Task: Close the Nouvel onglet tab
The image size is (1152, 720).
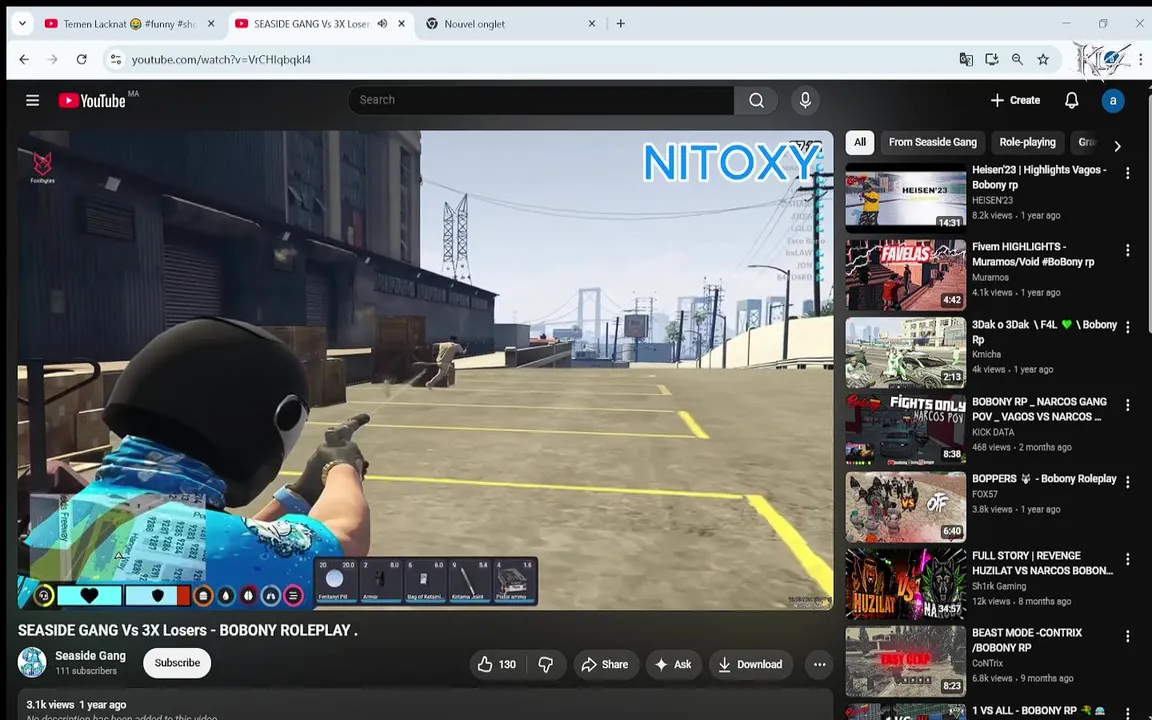Action: point(591,24)
